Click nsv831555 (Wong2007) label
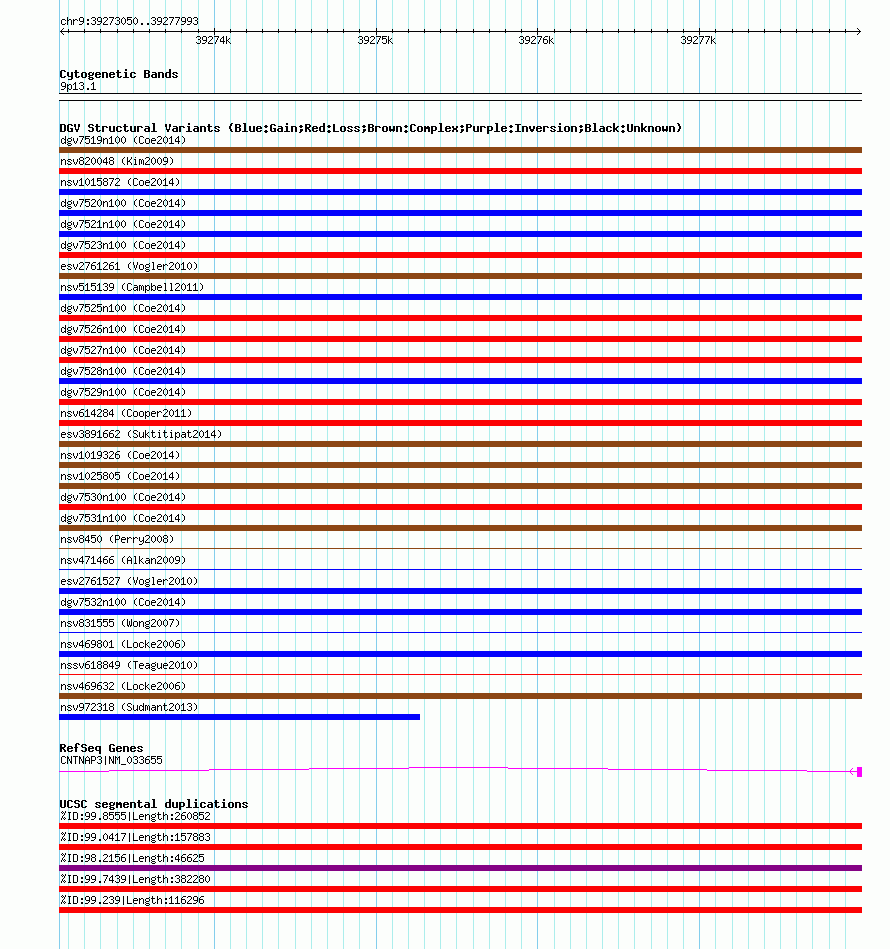Image resolution: width=890 pixels, height=949 pixels. tap(120, 623)
